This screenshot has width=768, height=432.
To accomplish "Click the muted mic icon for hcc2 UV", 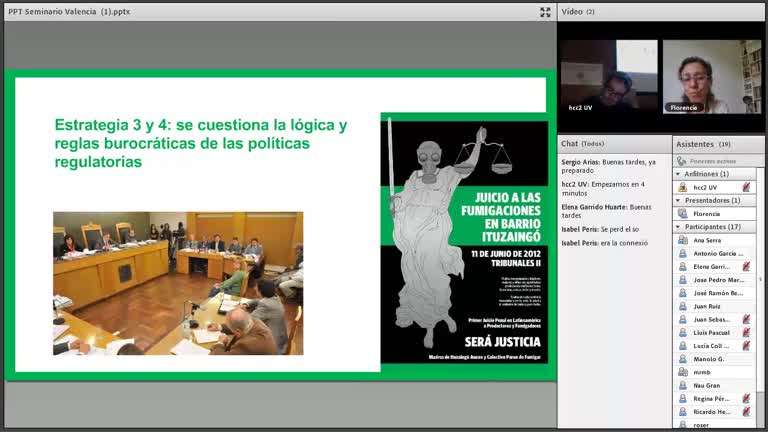I will [746, 187].
